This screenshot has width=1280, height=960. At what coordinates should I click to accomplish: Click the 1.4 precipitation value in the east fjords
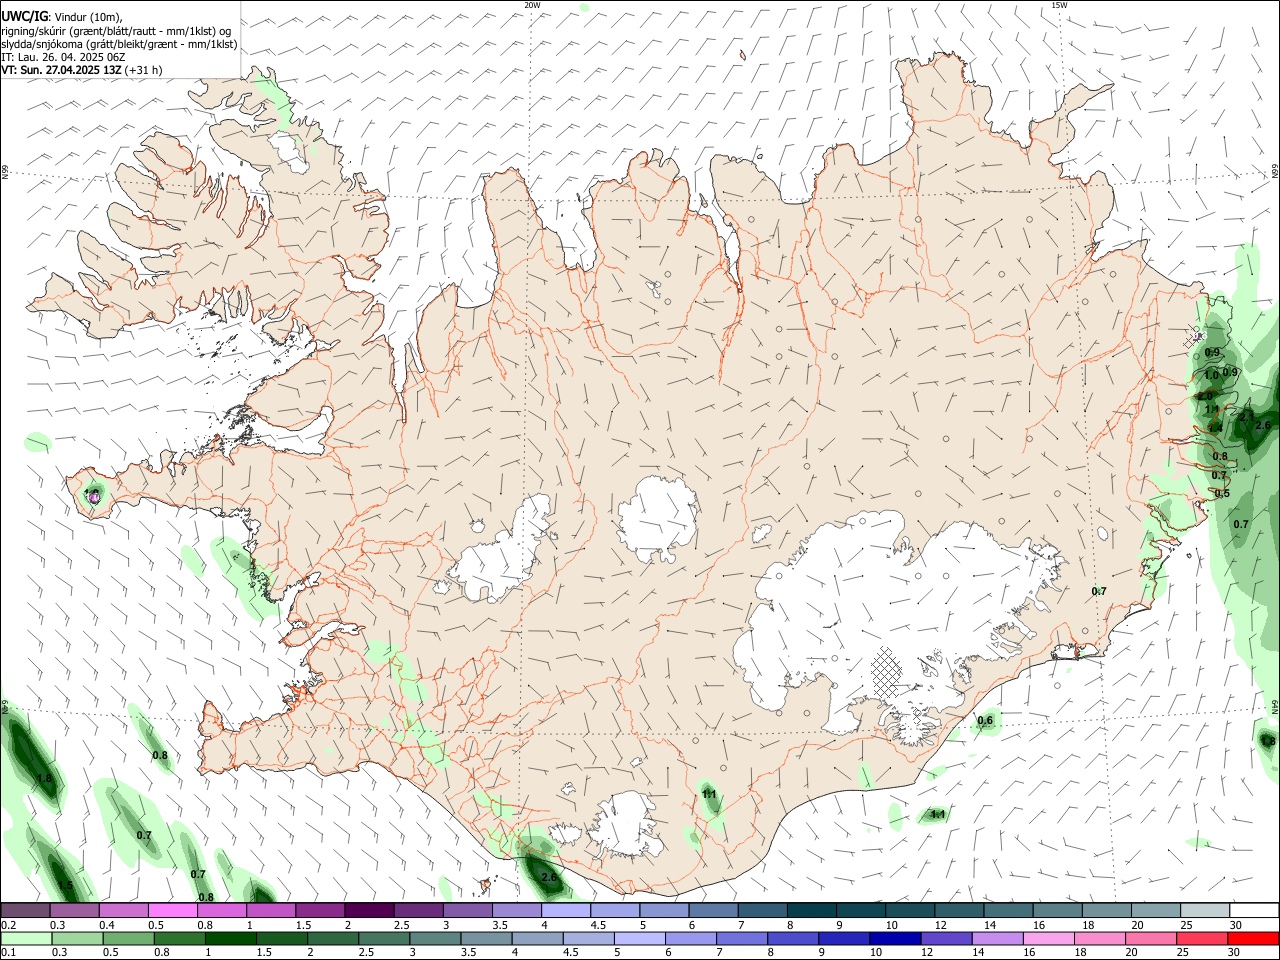(x=1214, y=427)
